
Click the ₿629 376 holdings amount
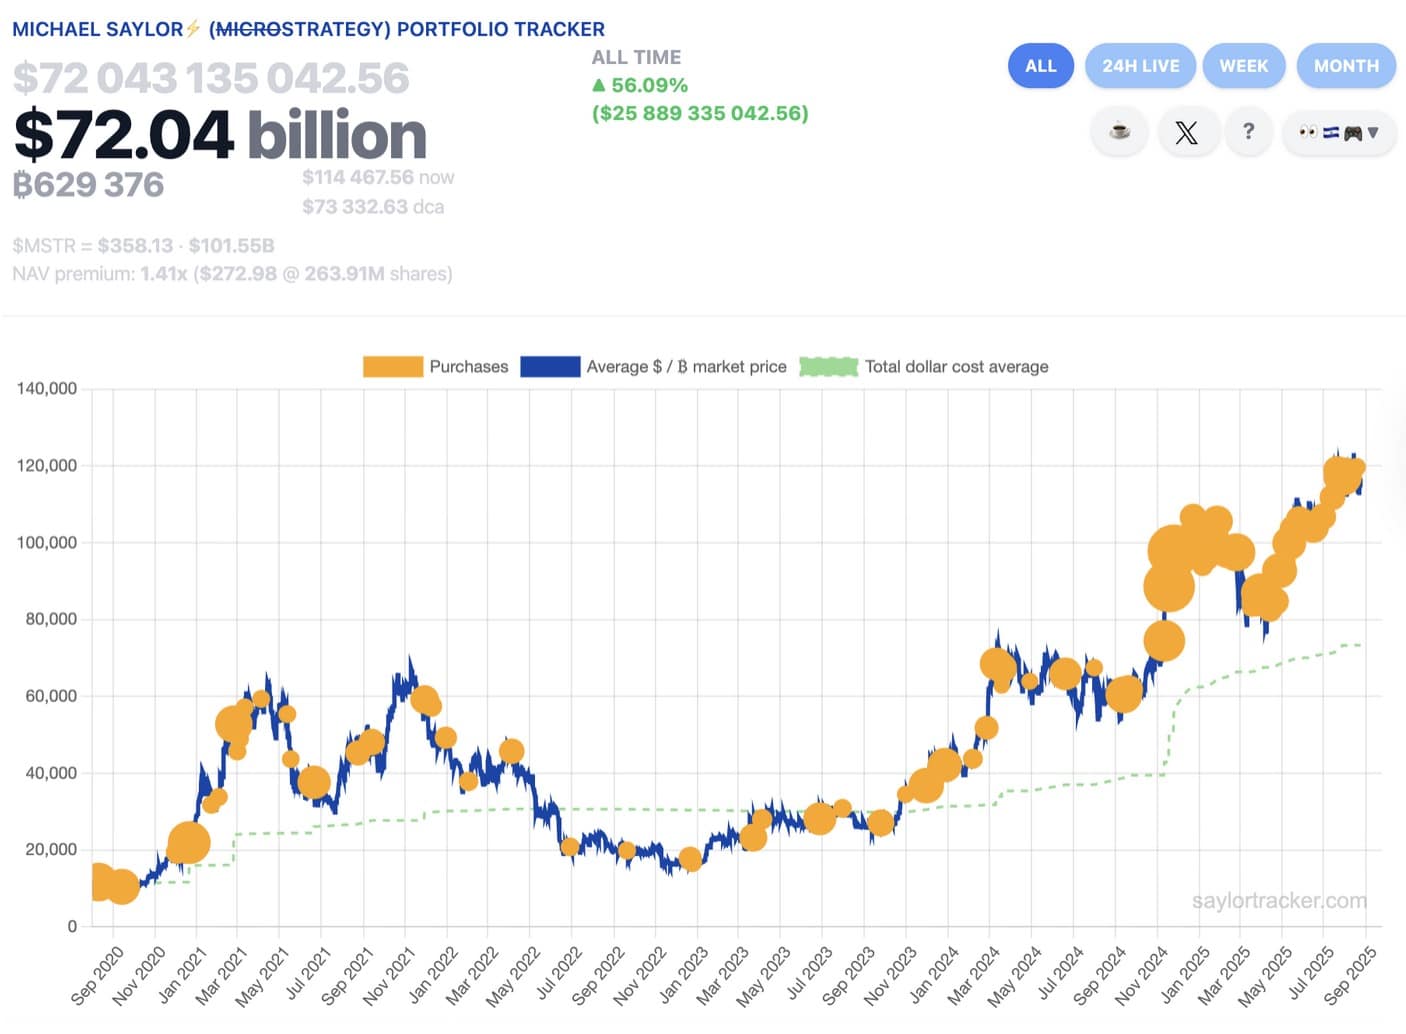88,185
